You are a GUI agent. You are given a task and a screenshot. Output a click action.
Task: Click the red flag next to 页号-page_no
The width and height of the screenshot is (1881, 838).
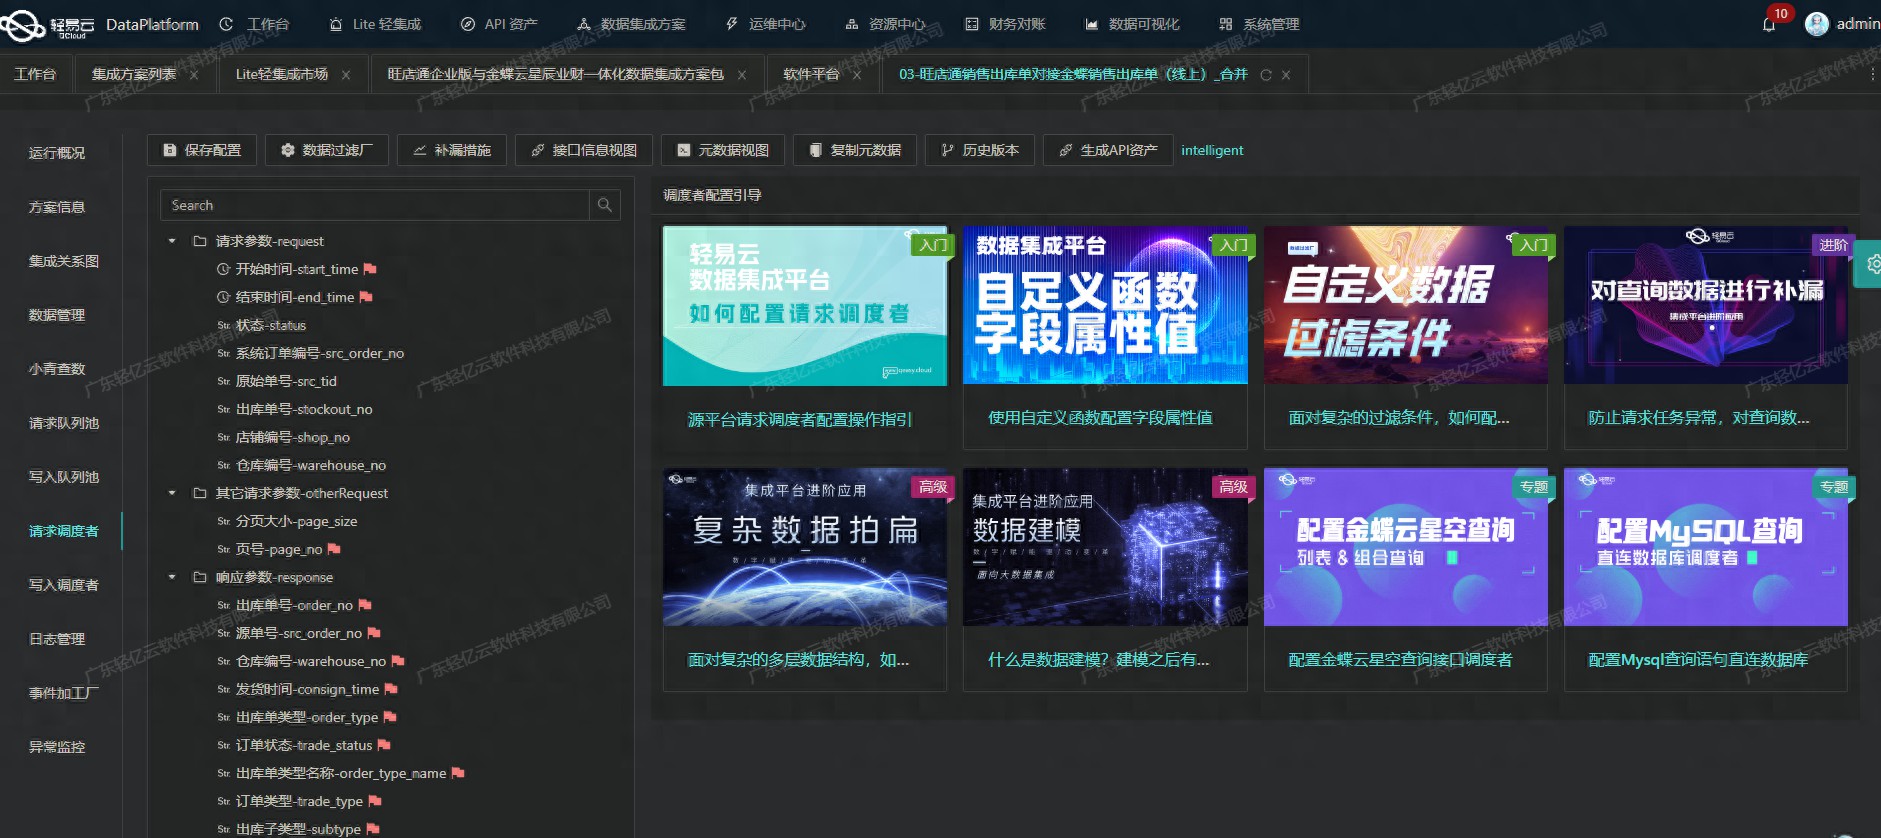[334, 549]
